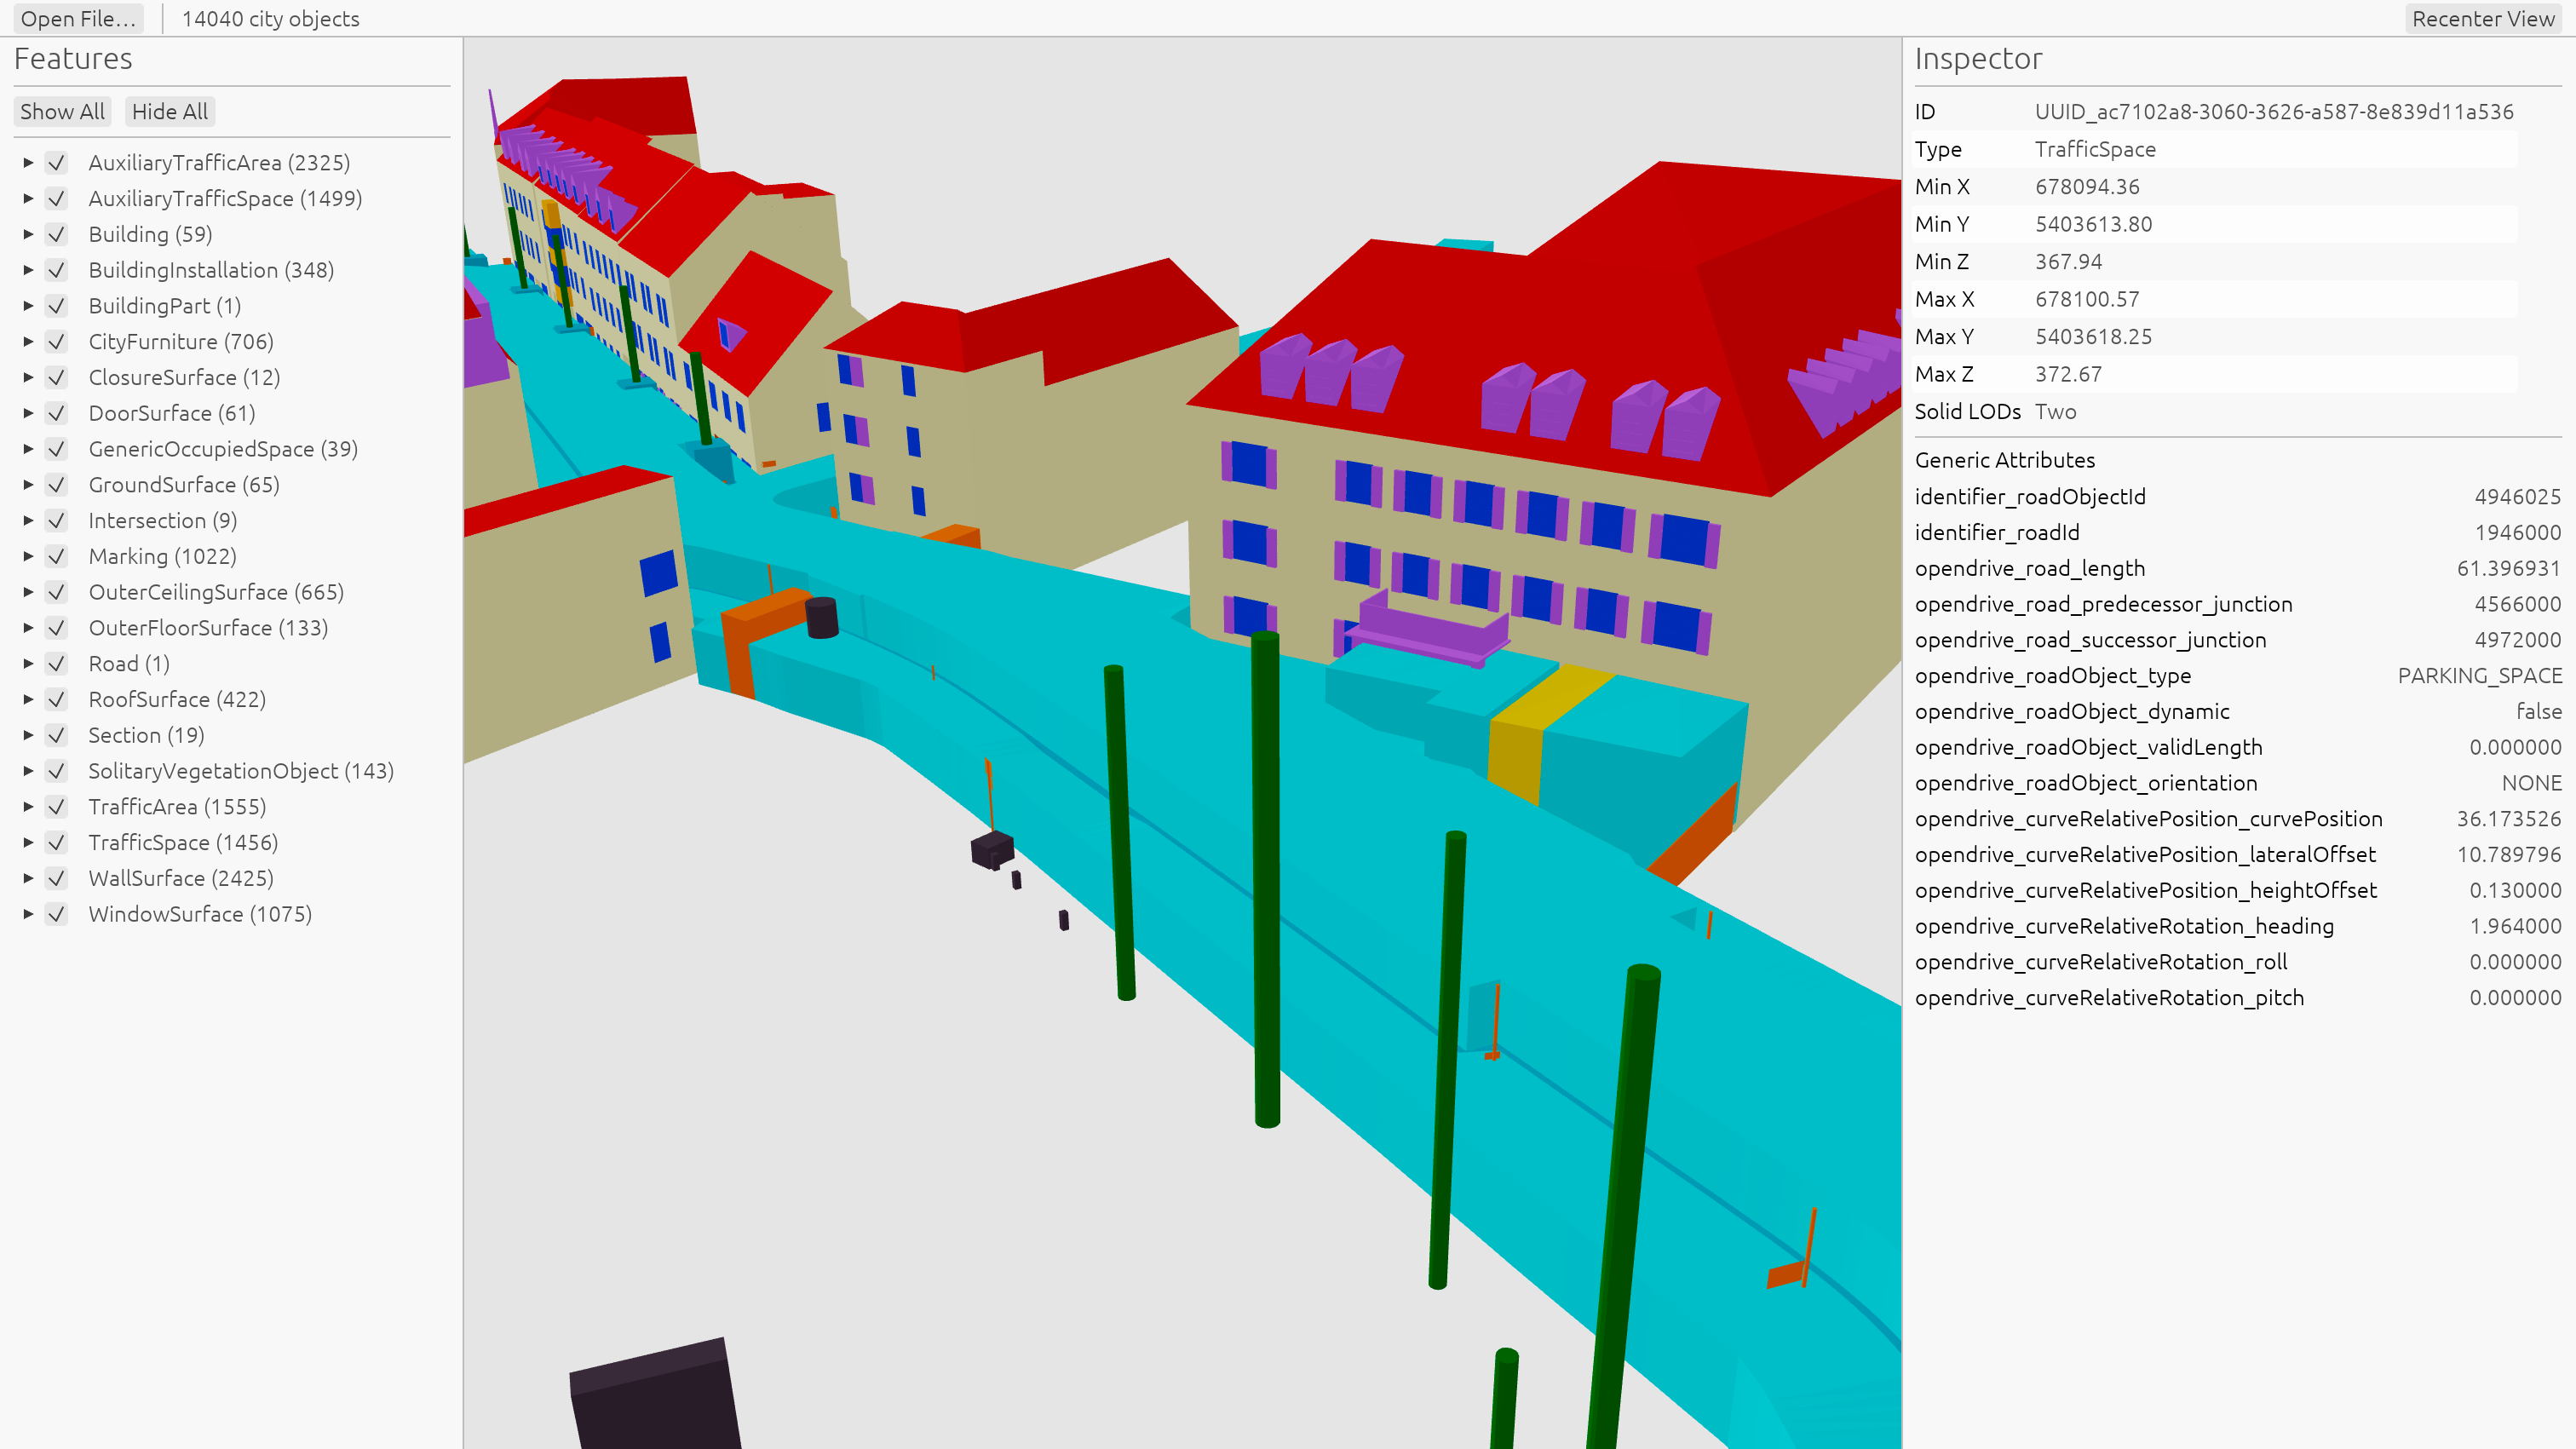The width and height of the screenshot is (2576, 1449).
Task: Select the Road (1) tree item
Action: point(129,664)
